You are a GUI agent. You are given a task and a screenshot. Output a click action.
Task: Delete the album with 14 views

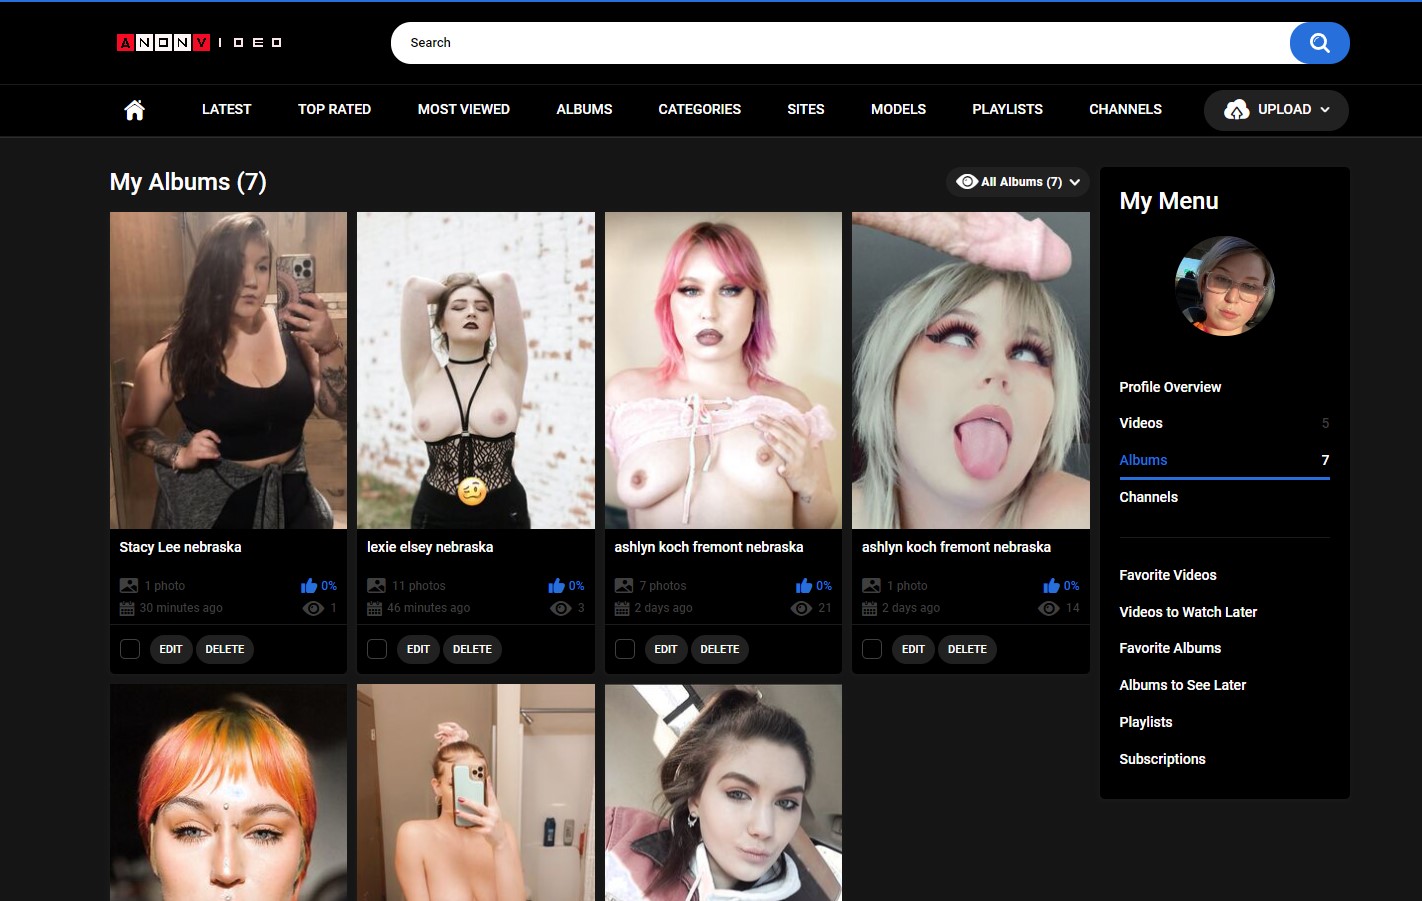click(967, 649)
